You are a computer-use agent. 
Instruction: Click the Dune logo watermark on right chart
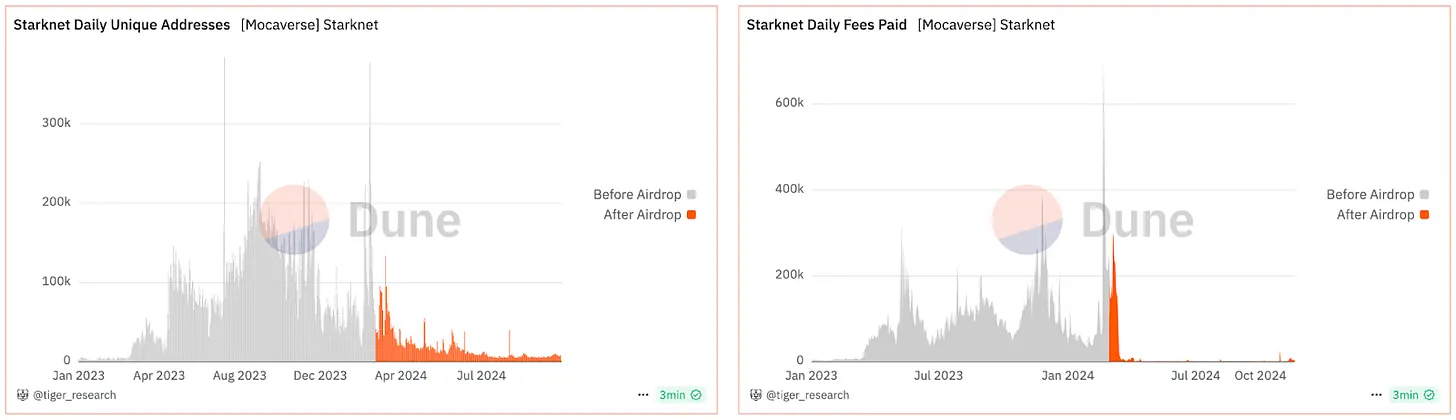(x=1093, y=220)
